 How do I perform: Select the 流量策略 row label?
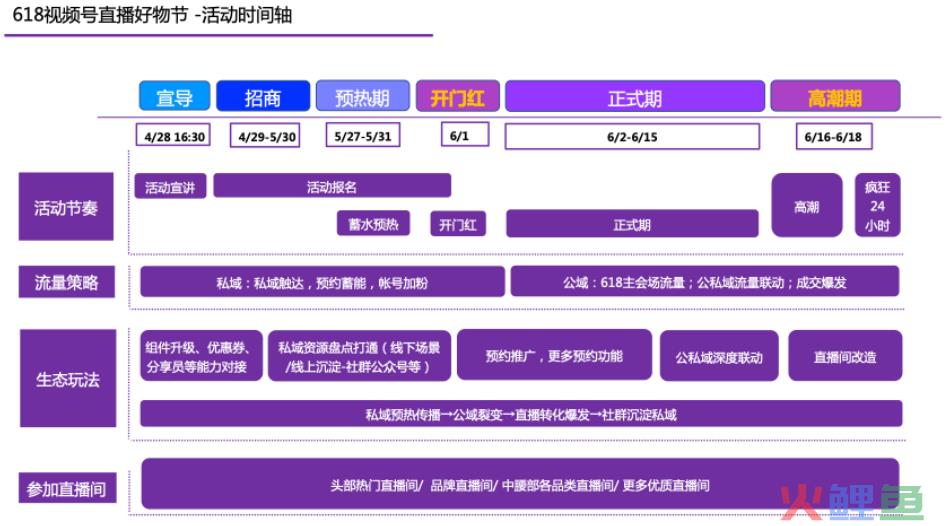(67, 282)
